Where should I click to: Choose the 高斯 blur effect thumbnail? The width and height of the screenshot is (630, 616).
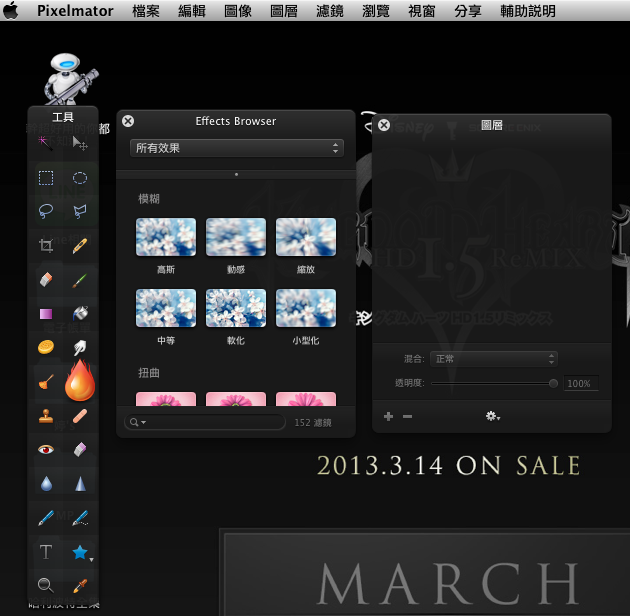(x=166, y=237)
